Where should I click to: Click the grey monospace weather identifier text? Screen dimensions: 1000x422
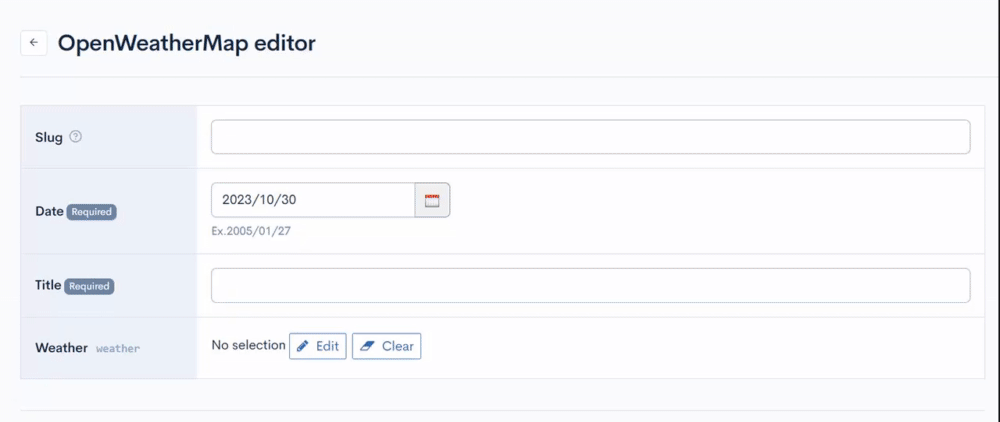pos(118,349)
